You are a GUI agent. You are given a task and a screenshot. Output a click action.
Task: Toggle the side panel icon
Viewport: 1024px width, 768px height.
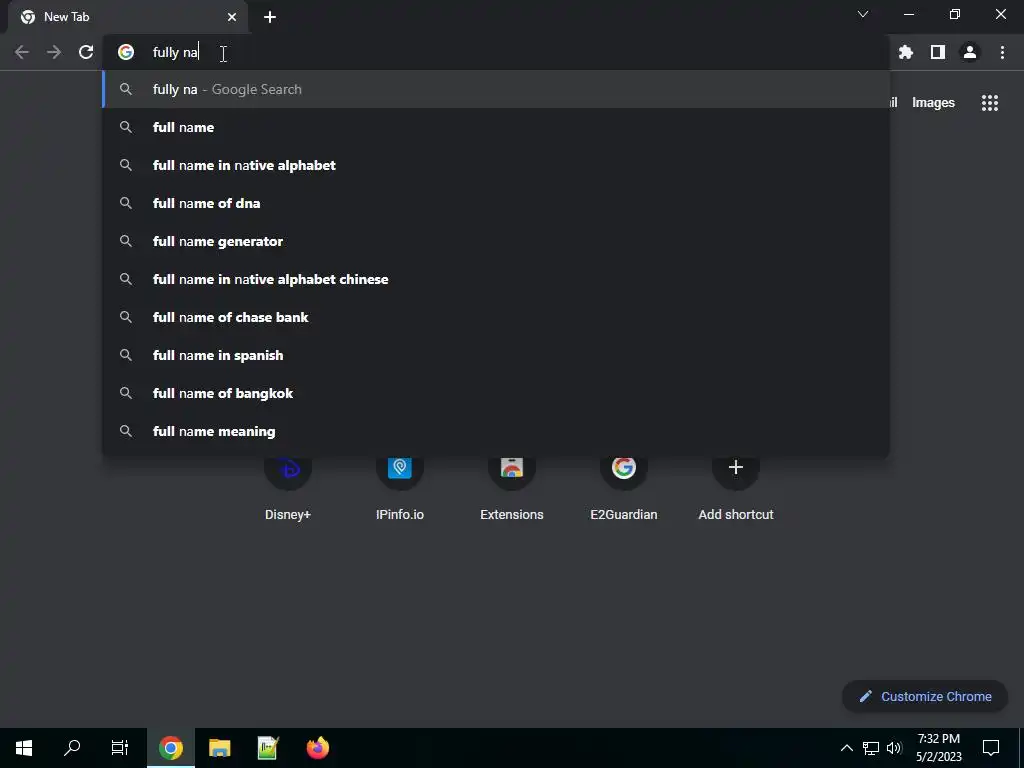pos(938,52)
